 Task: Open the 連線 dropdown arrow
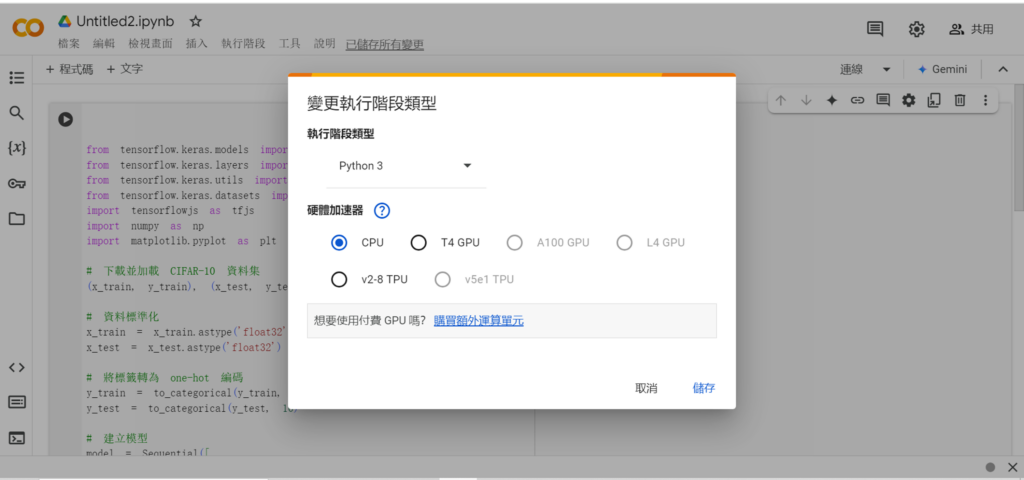[x=885, y=69]
